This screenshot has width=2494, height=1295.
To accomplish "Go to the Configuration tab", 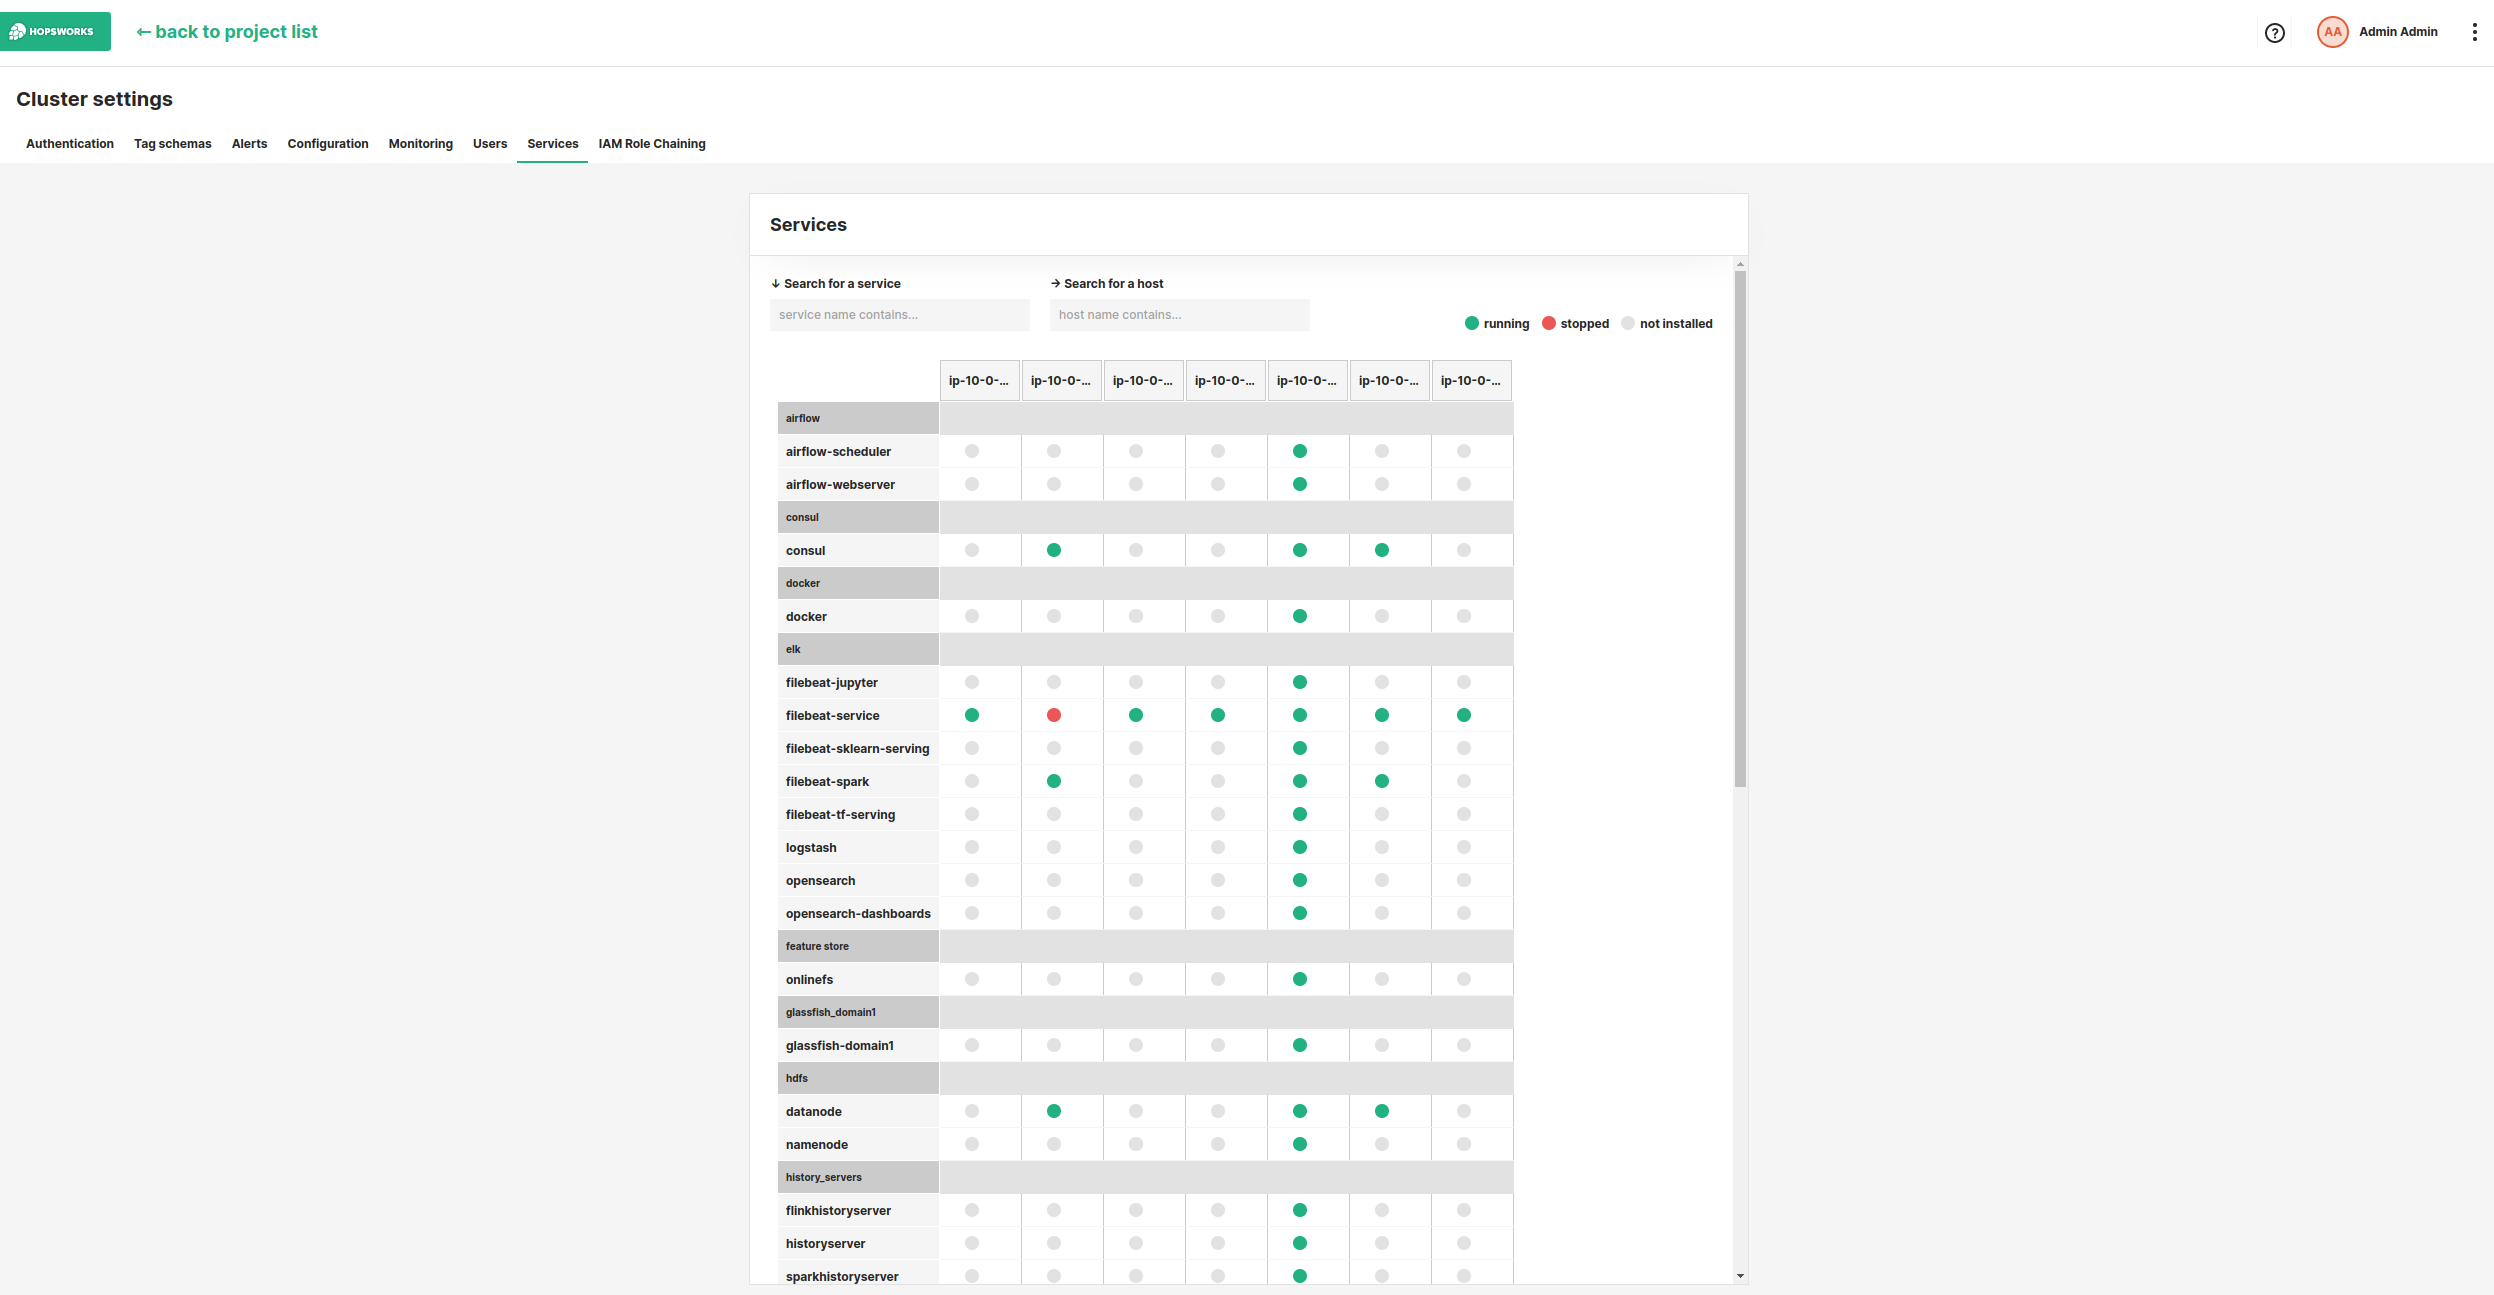I will pyautogui.click(x=327, y=144).
